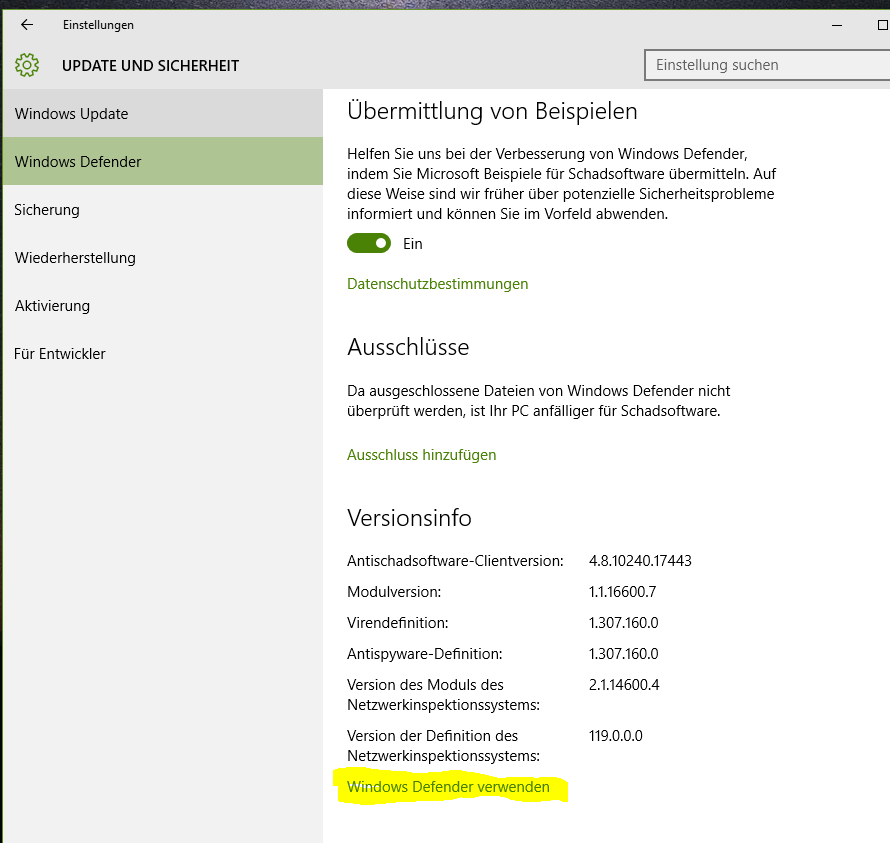890x843 pixels.
Task: Open Wiederherstellung settings page
Action: click(163, 258)
